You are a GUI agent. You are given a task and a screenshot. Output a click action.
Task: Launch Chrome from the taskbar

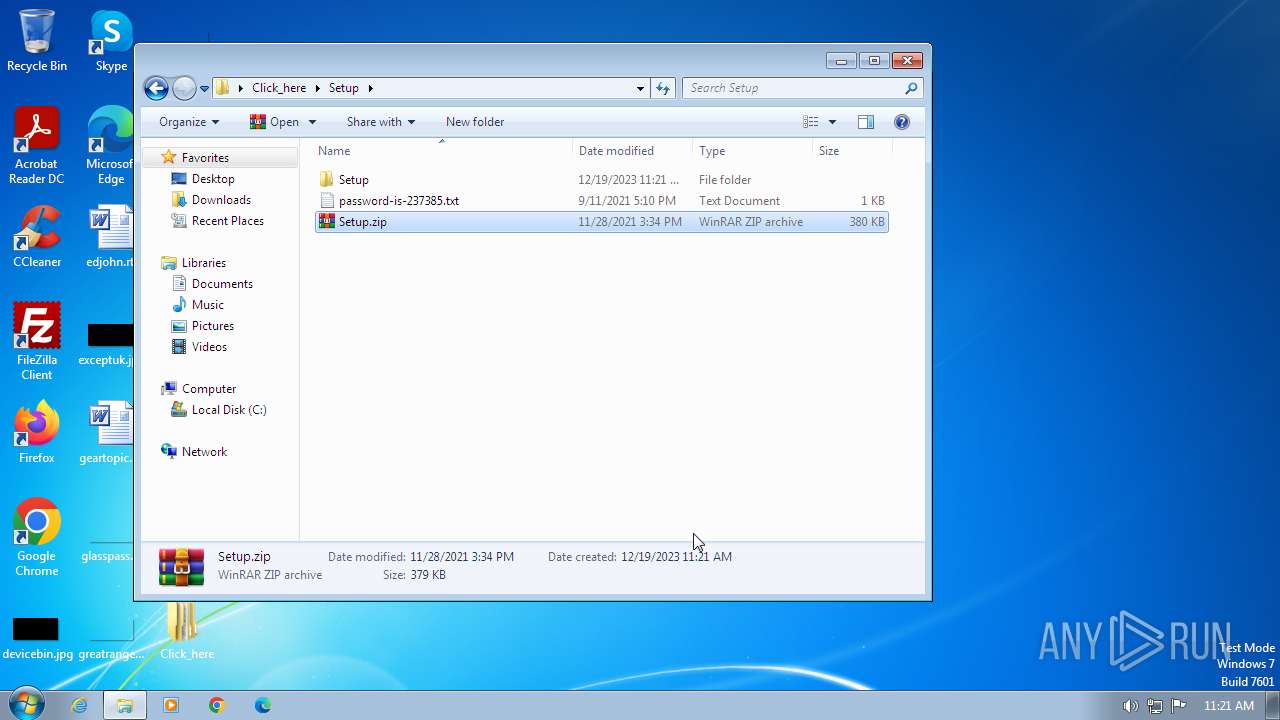tap(217, 705)
